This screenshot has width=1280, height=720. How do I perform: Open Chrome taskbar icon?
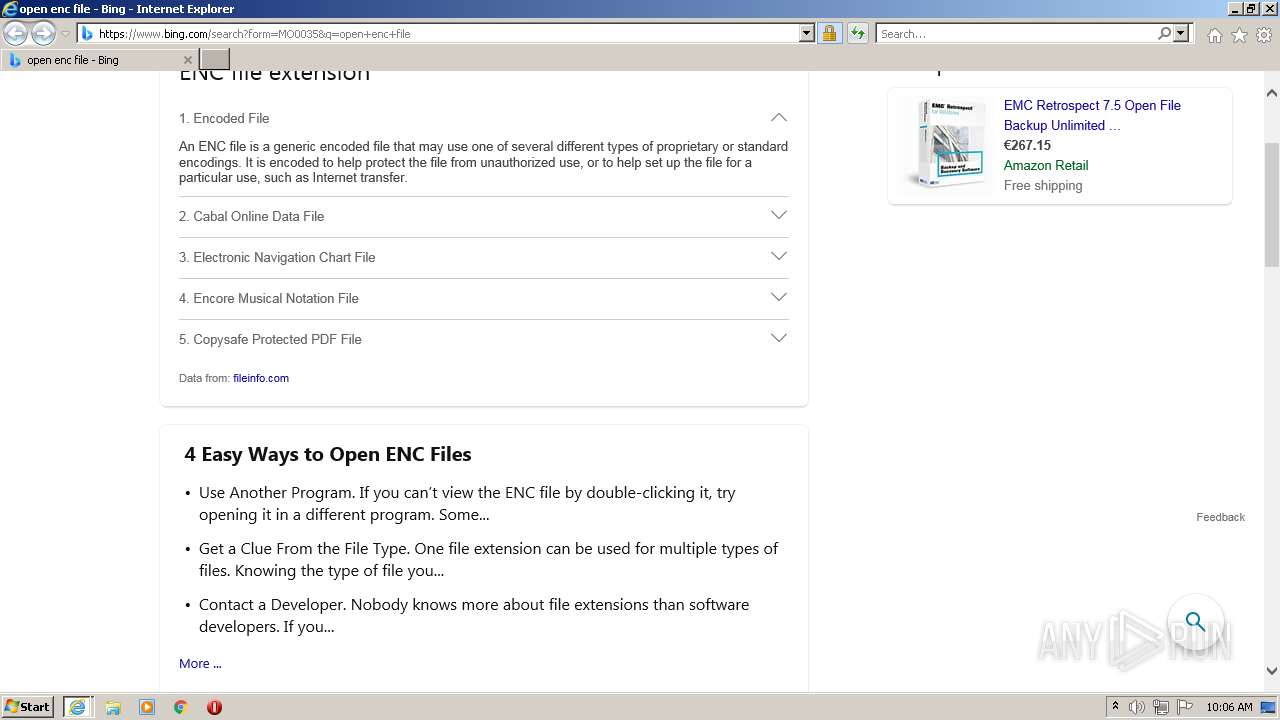pyautogui.click(x=180, y=707)
